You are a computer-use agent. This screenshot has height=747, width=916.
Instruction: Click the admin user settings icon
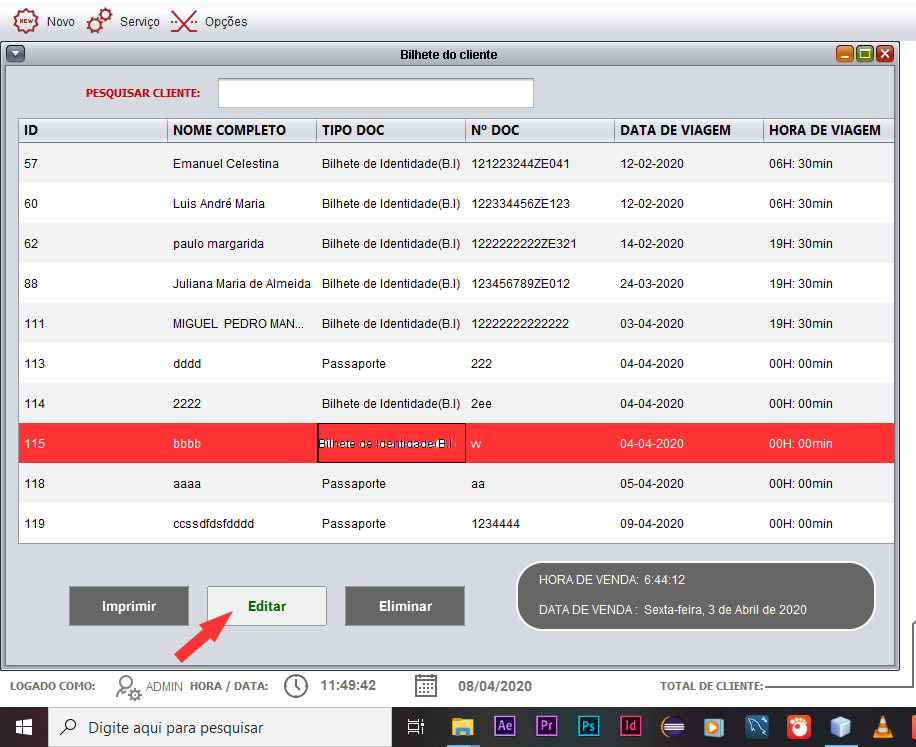click(128, 687)
